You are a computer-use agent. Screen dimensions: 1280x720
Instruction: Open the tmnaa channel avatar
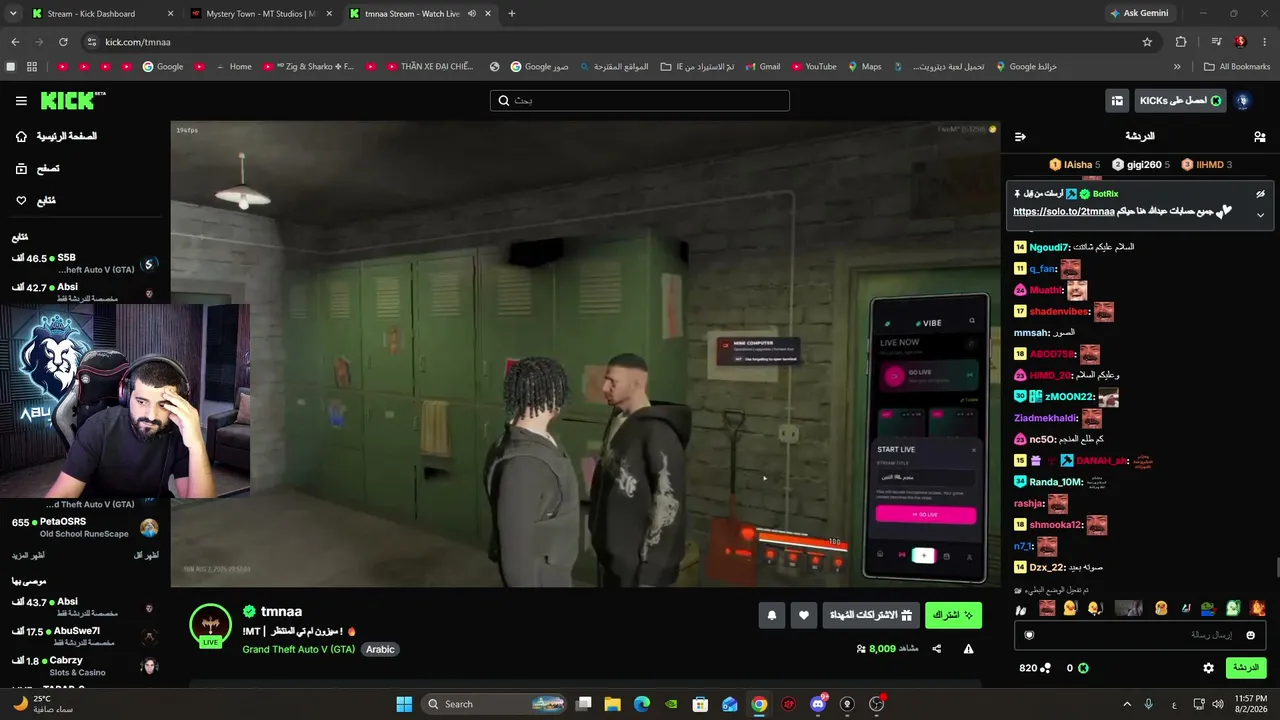point(210,625)
